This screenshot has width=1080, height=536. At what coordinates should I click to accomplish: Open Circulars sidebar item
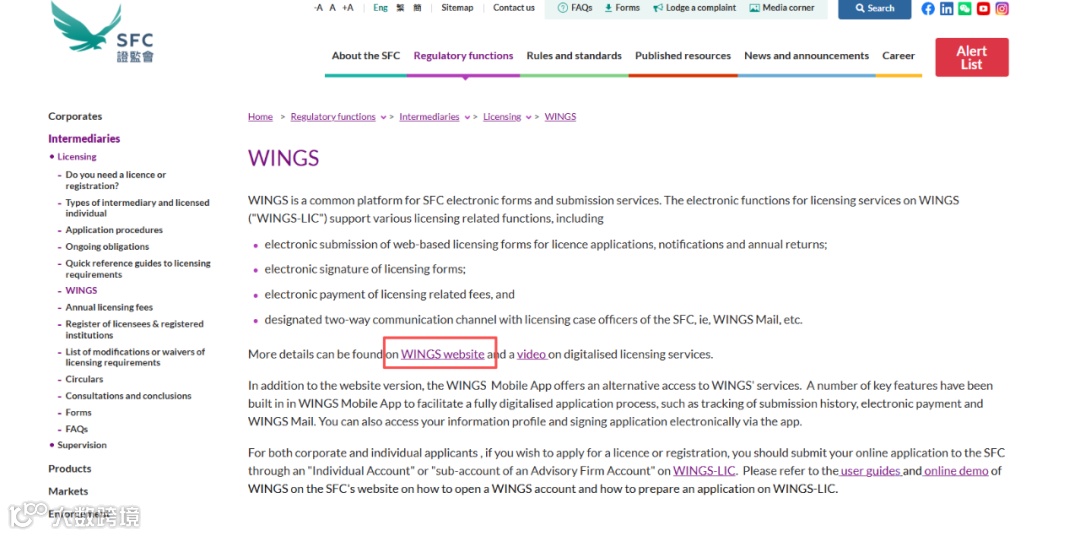[x=84, y=379]
